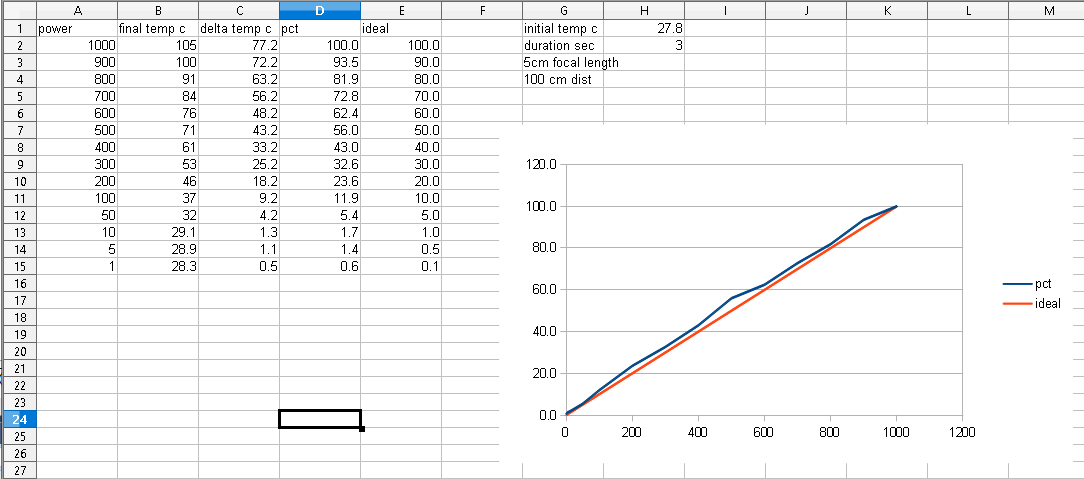Select delta temp cell 9.2
Viewport: 1084px width, 479px height.
click(x=239, y=198)
